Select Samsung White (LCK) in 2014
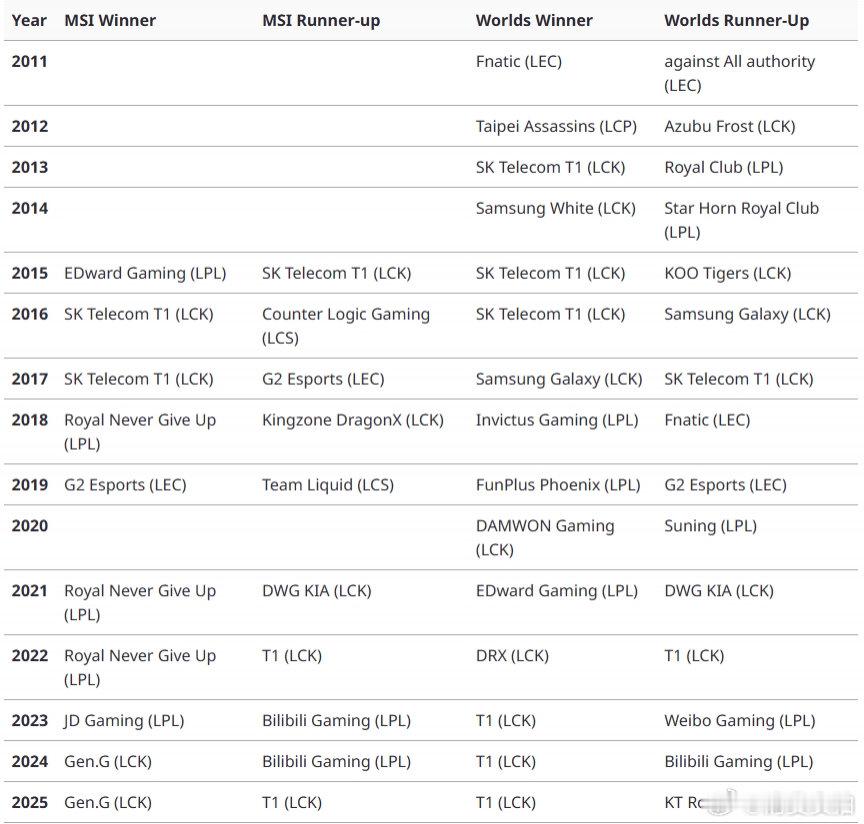Image resolution: width=864 pixels, height=824 pixels. tap(556, 208)
